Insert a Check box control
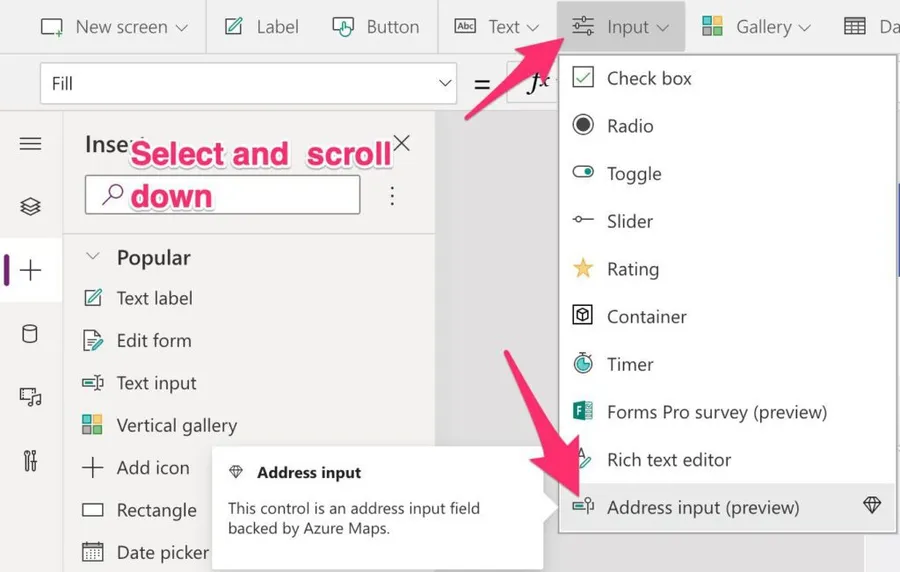Viewport: 900px width, 572px height. click(648, 78)
